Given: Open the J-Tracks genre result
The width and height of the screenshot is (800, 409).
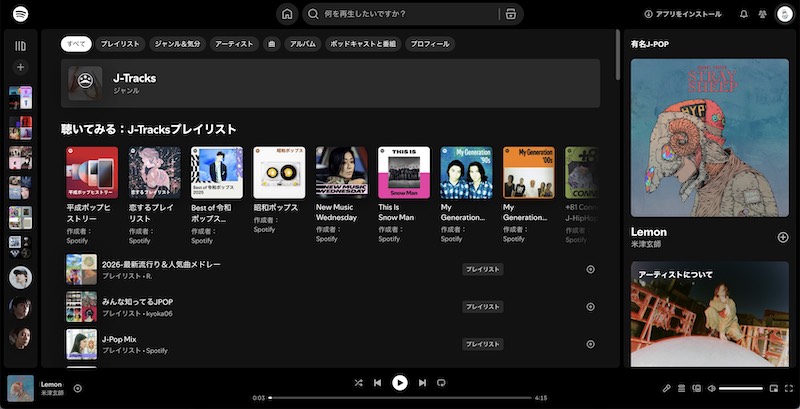Looking at the screenshot, I should click(330, 83).
